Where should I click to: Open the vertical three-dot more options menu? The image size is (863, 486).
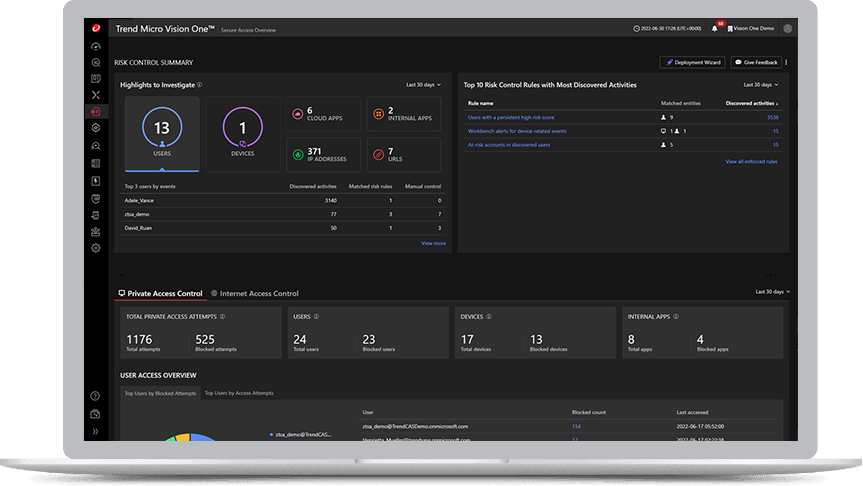(x=786, y=63)
